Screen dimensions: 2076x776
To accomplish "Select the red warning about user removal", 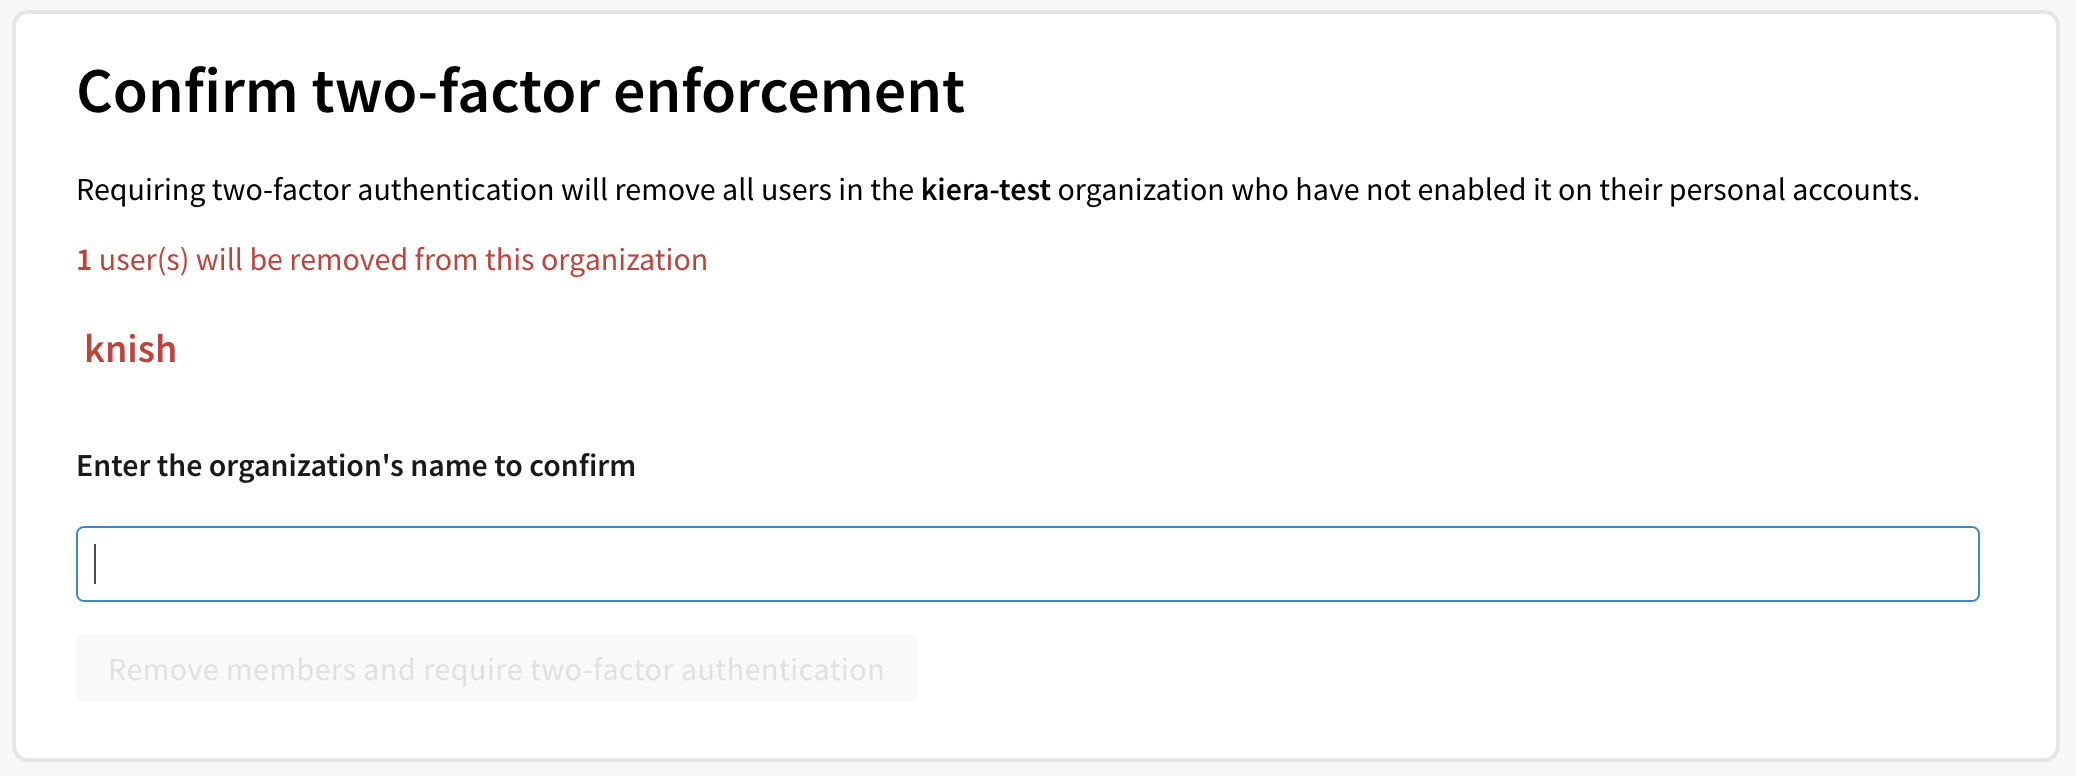I will point(391,259).
